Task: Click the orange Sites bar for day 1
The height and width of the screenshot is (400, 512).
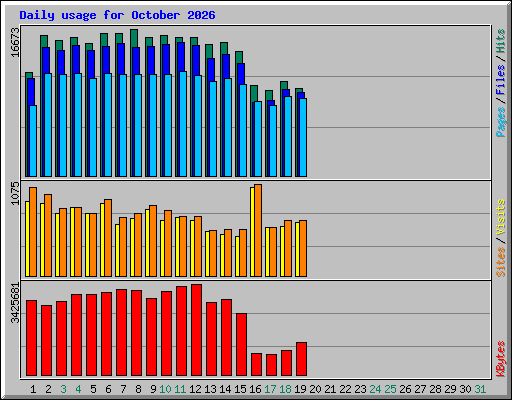Action: click(x=33, y=232)
